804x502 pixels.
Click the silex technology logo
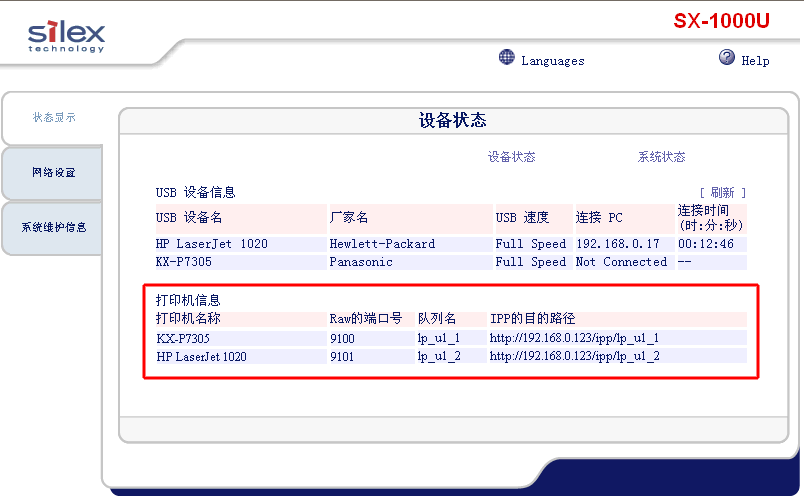[x=66, y=36]
